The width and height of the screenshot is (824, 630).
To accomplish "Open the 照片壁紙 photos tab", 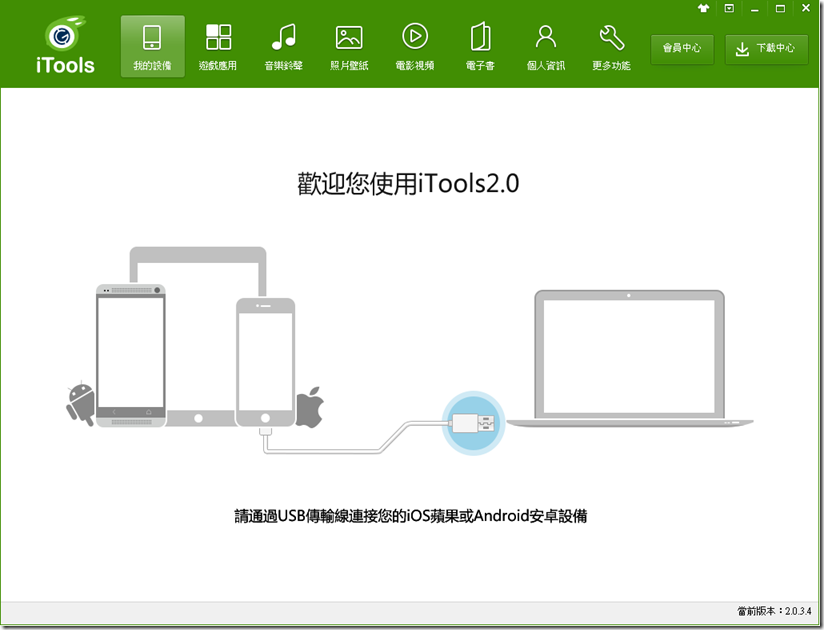I will [349, 46].
